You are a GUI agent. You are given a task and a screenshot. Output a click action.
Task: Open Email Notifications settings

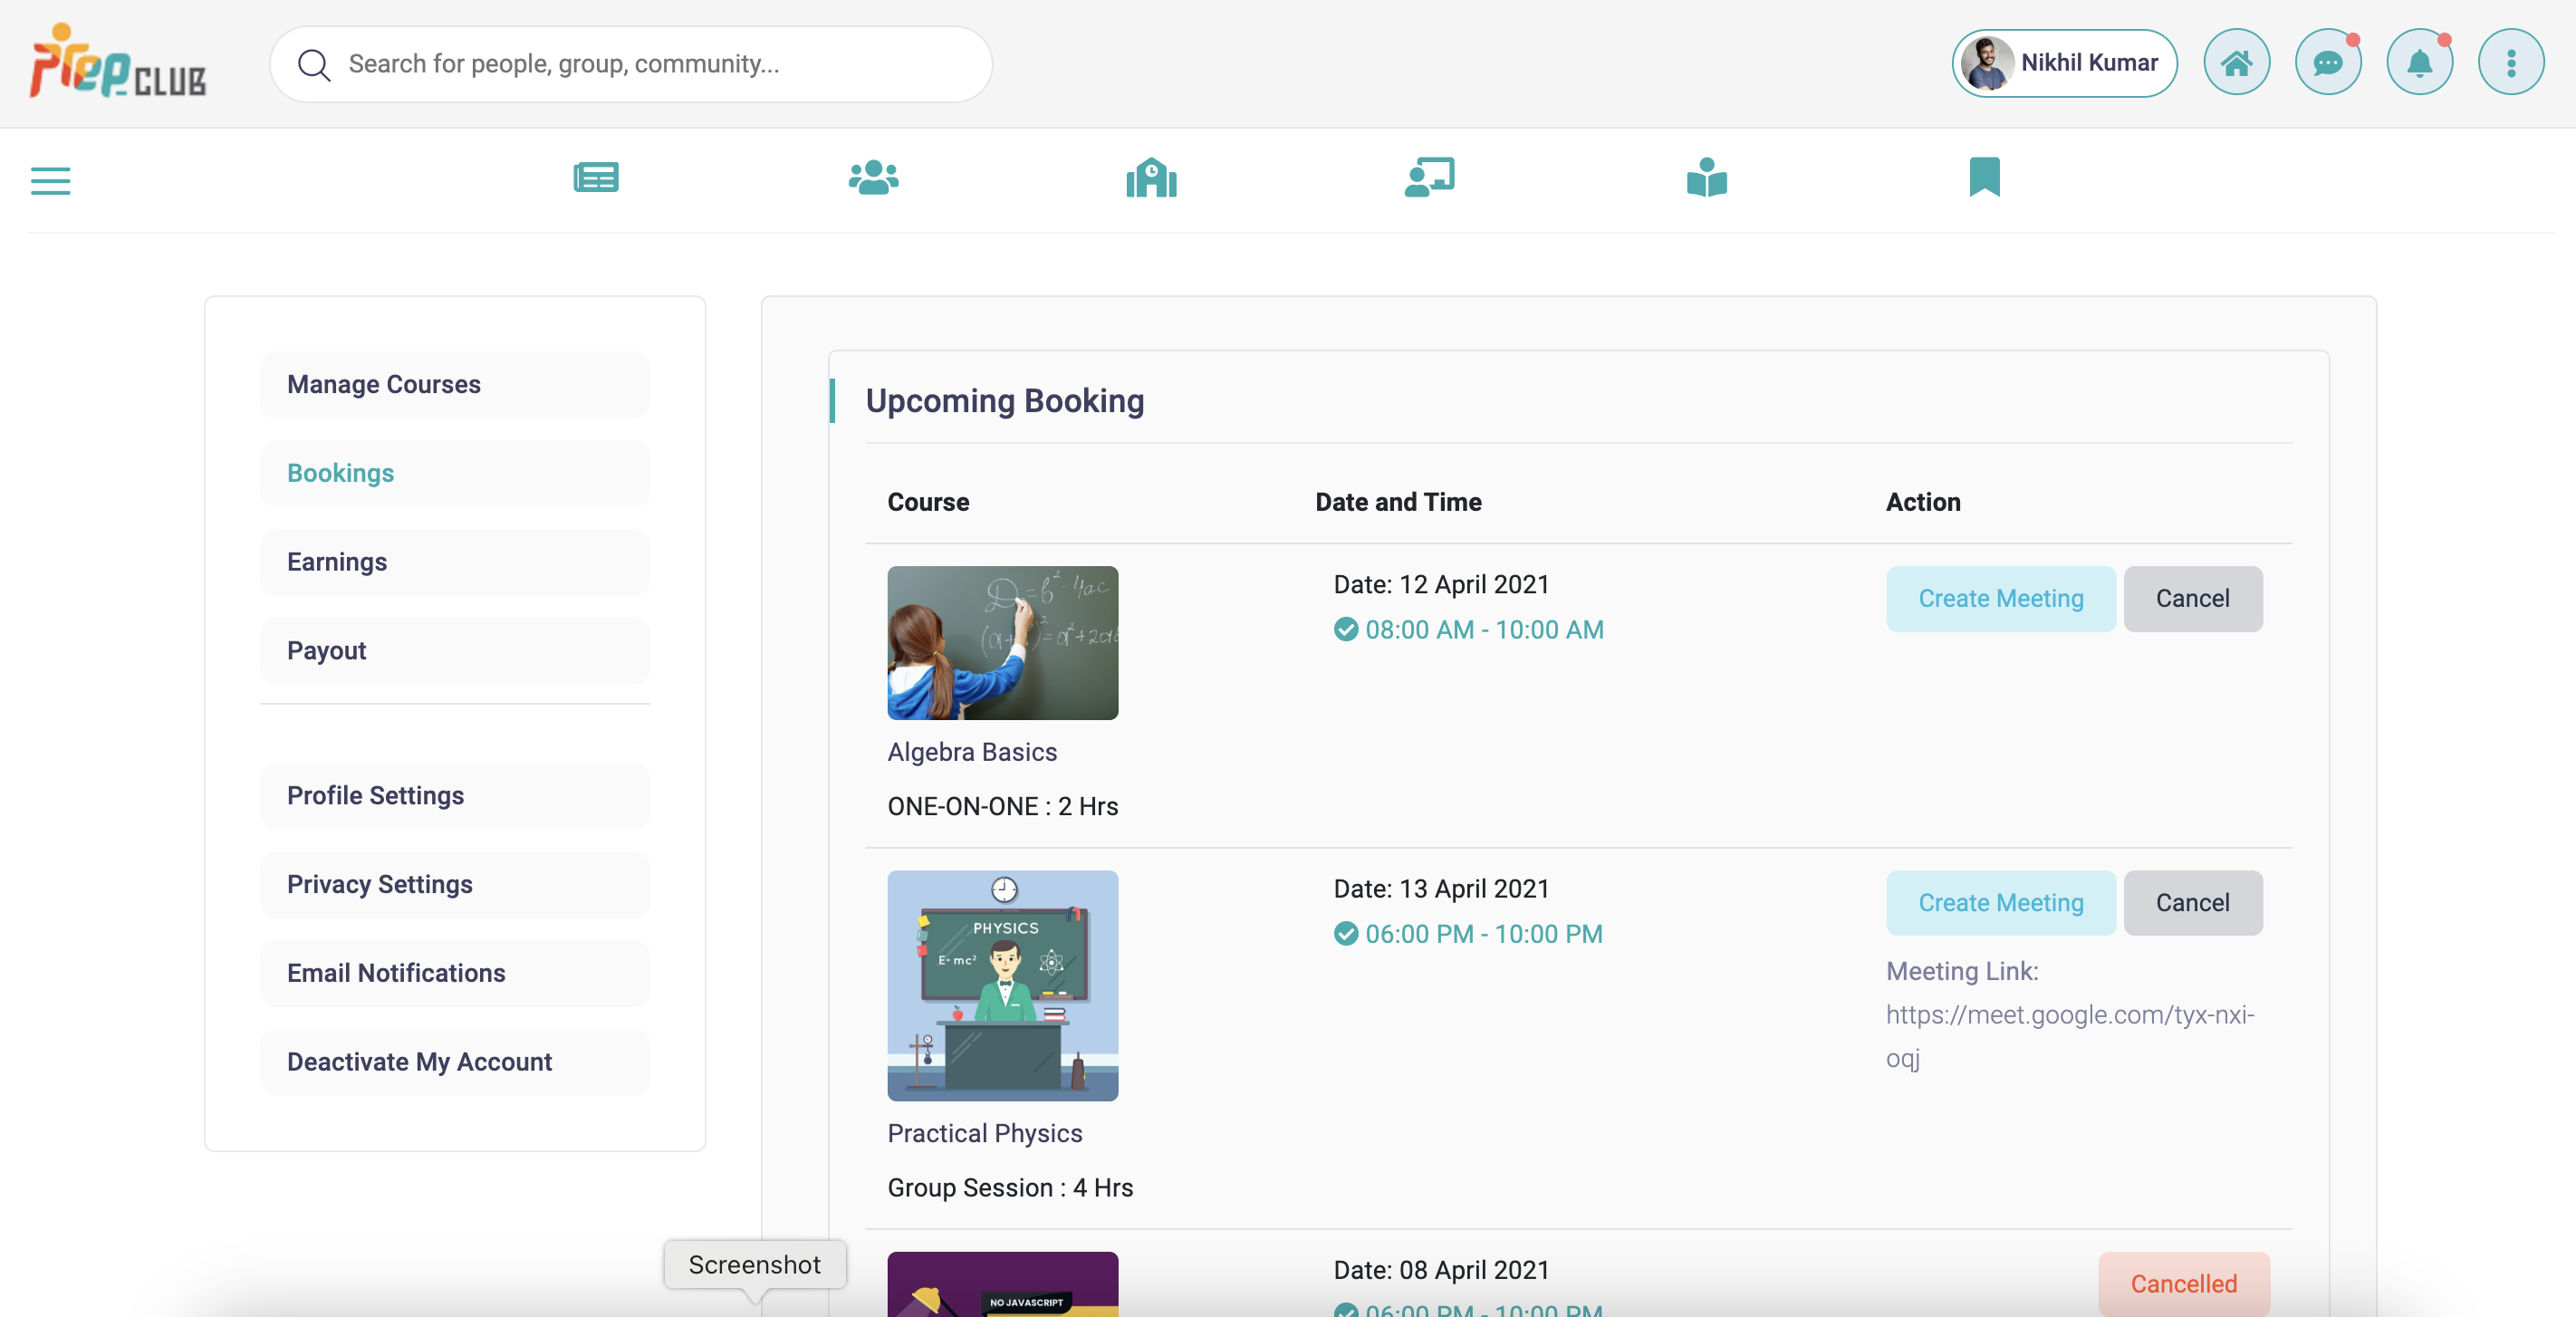pyautogui.click(x=455, y=973)
